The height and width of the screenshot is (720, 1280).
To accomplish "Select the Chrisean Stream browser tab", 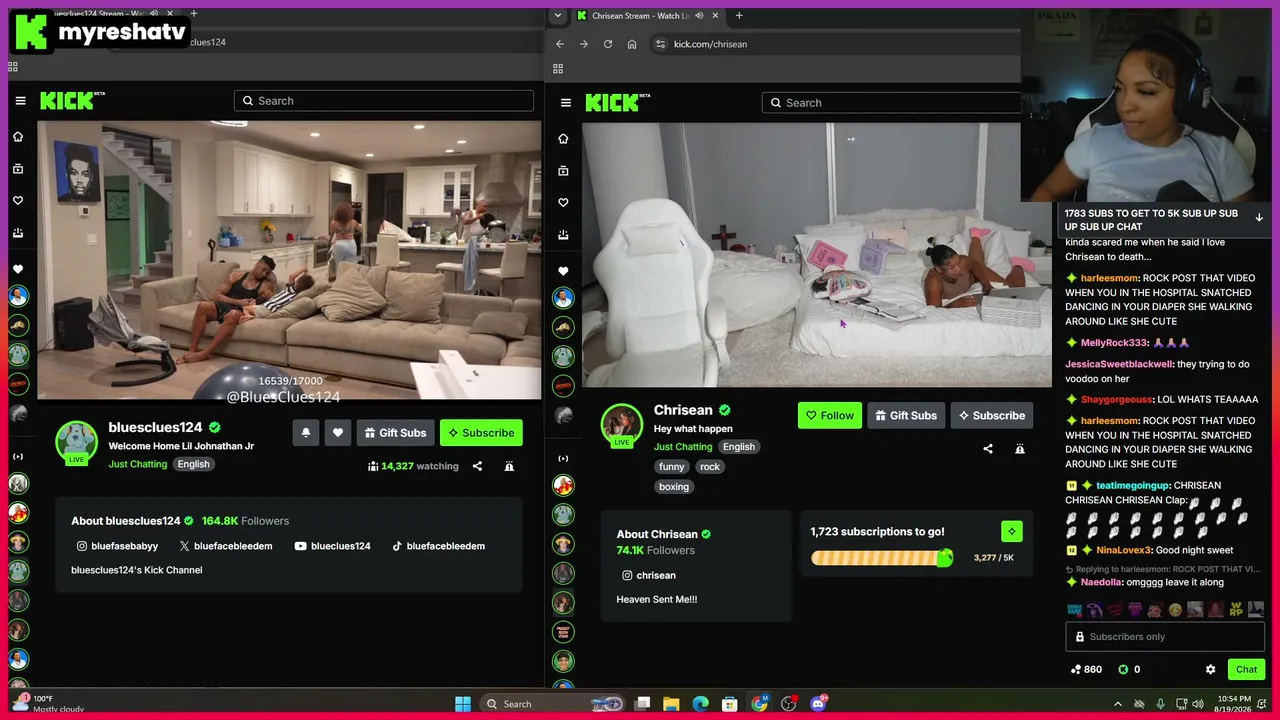I will (648, 15).
